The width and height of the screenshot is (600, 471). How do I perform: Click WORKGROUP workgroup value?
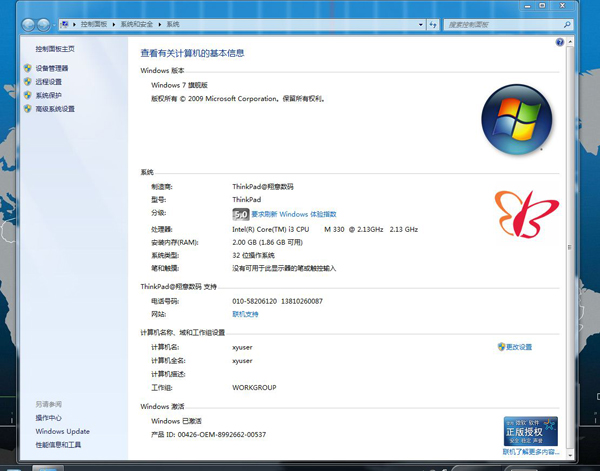coord(254,388)
